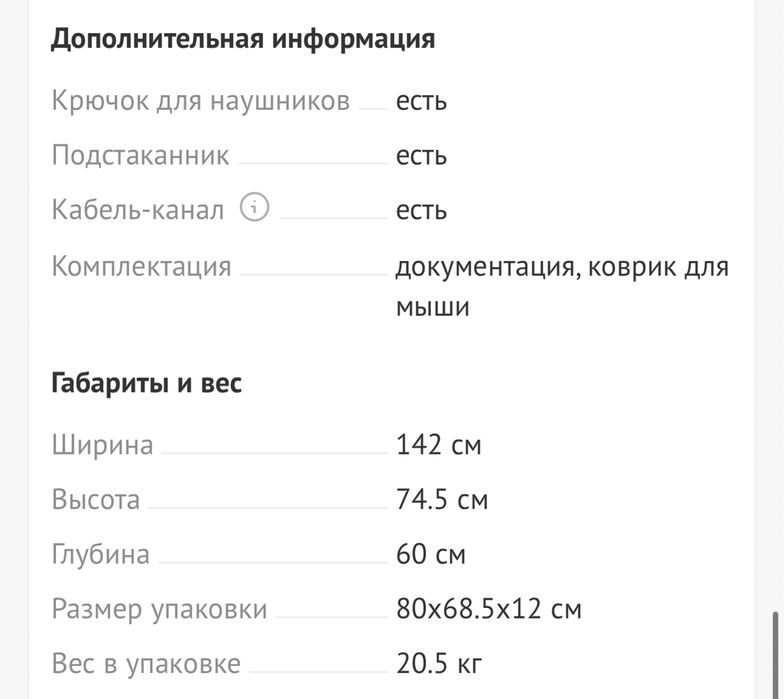
Task: Click the Габариты и вес section heading
Action: [x=146, y=382]
